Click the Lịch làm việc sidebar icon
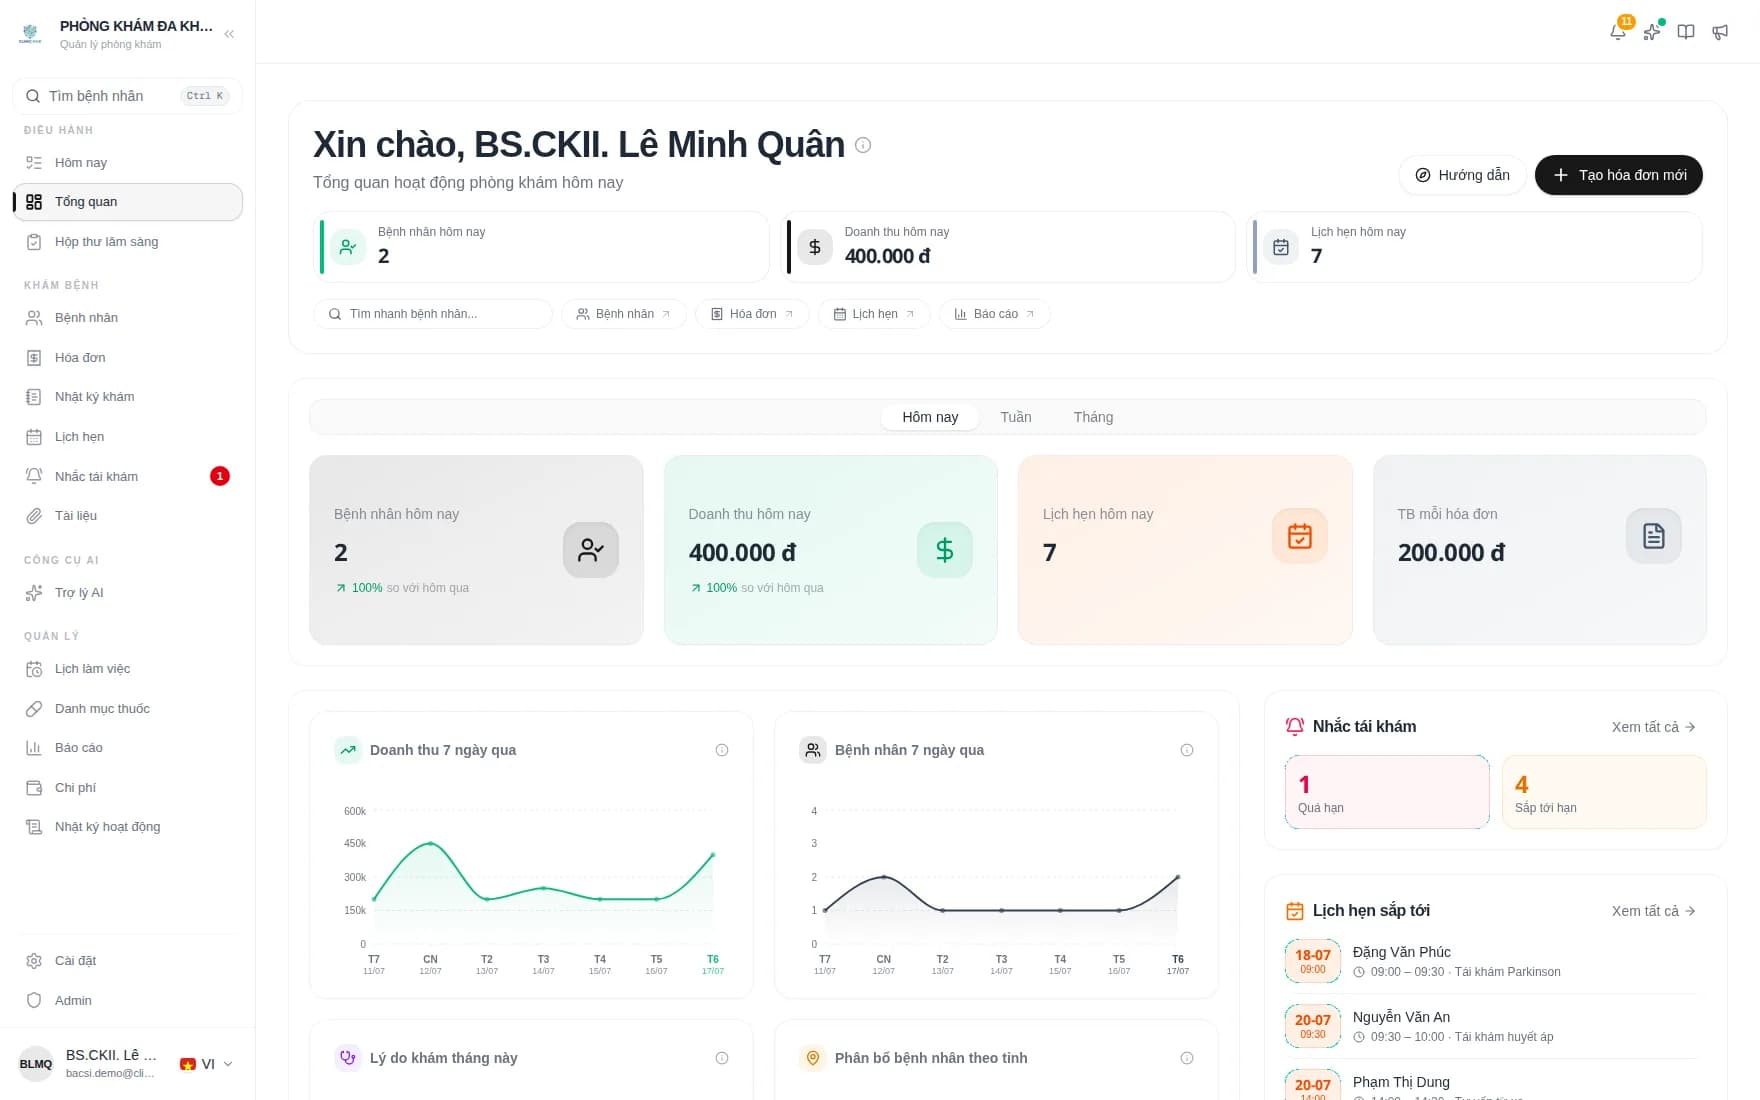 (34, 669)
